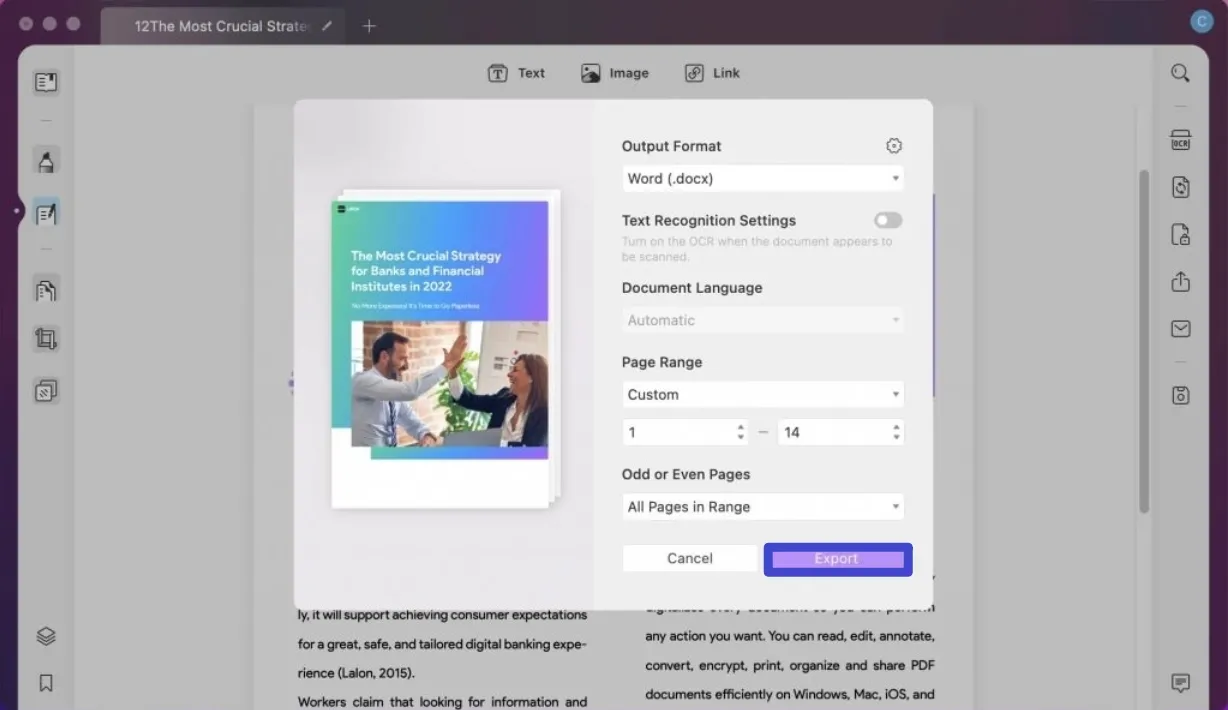Select the Edit PDF tool
This screenshot has width=1228, height=710.
46,213
